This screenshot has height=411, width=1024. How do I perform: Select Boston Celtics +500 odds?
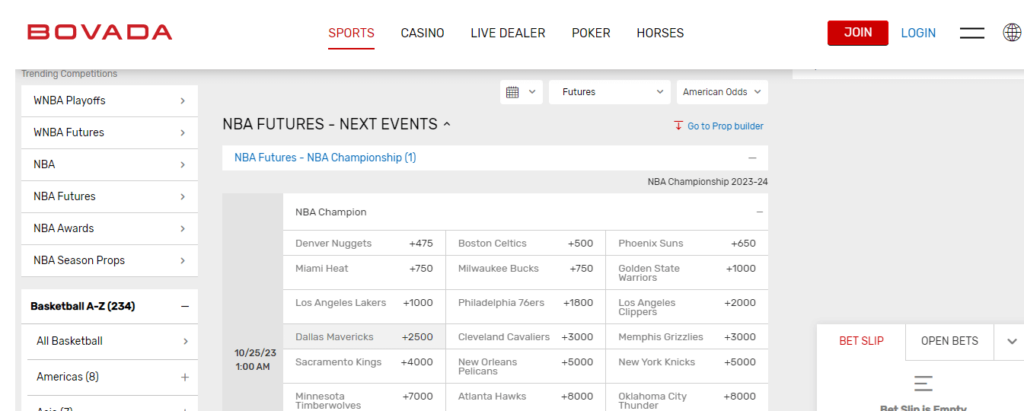pos(580,243)
